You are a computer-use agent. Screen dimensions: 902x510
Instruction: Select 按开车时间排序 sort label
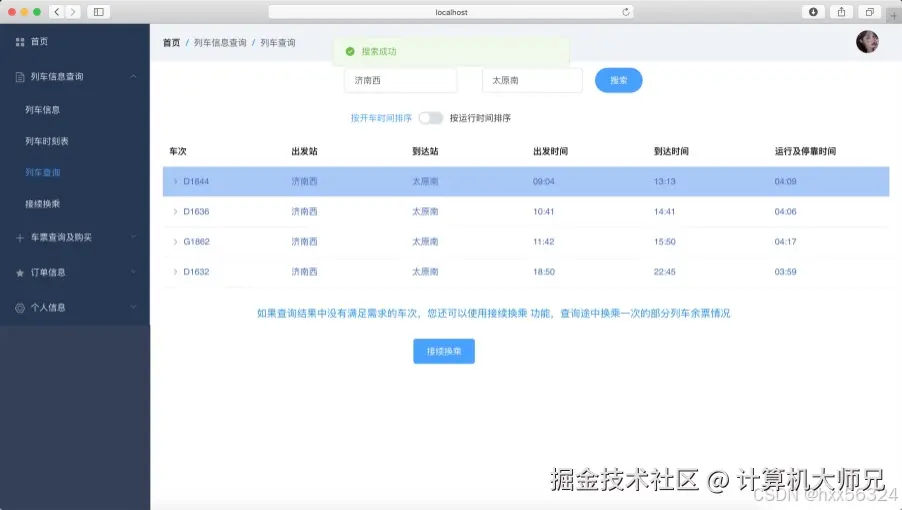coord(381,118)
